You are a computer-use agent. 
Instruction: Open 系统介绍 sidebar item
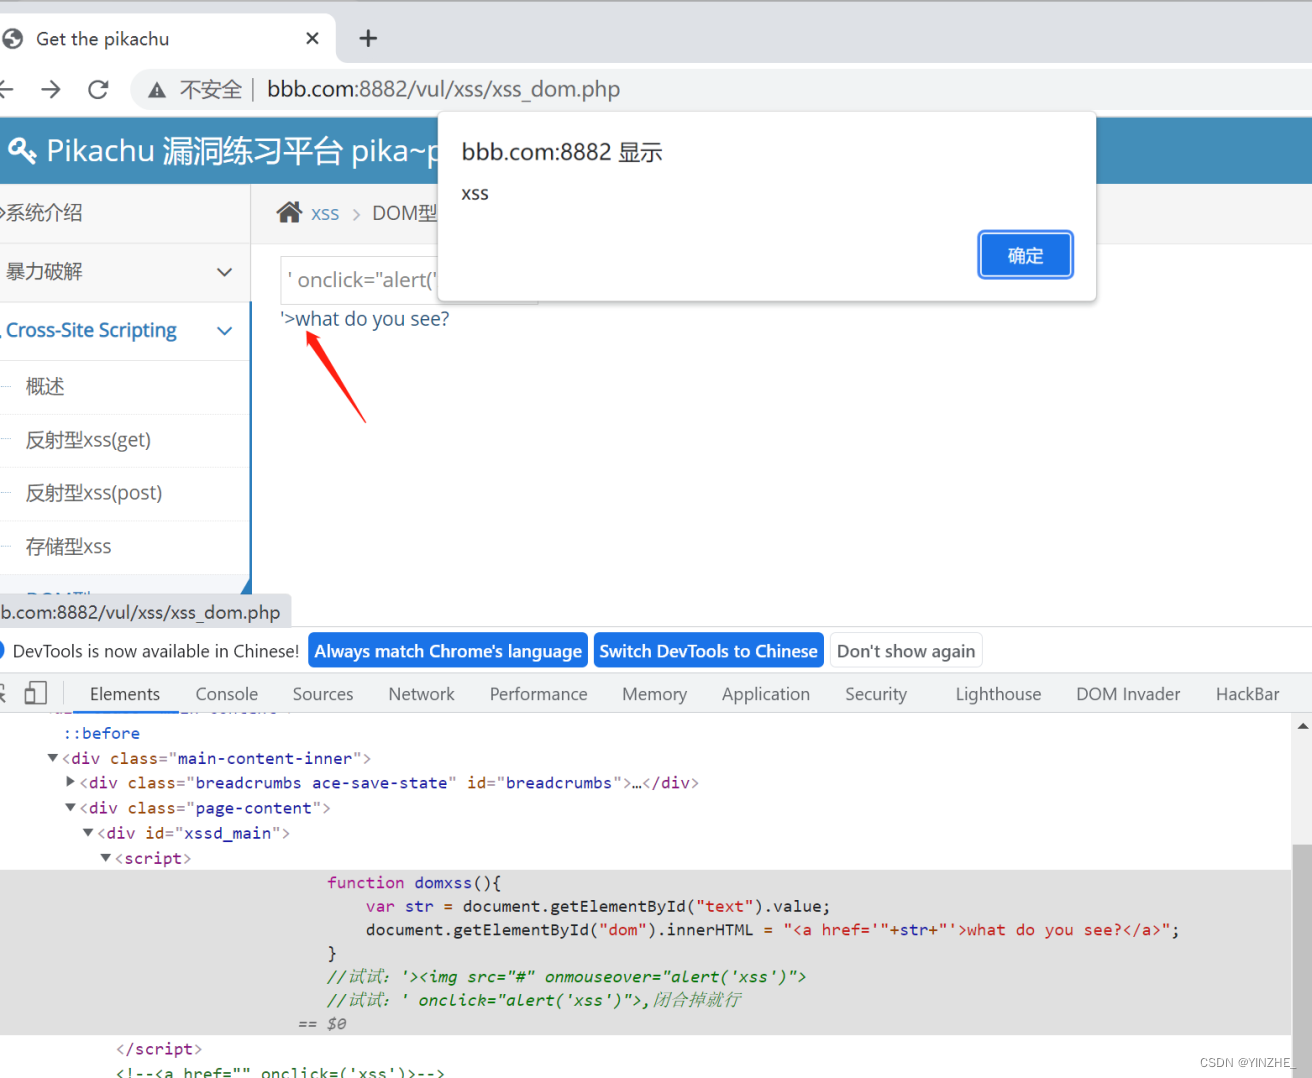pos(42,212)
